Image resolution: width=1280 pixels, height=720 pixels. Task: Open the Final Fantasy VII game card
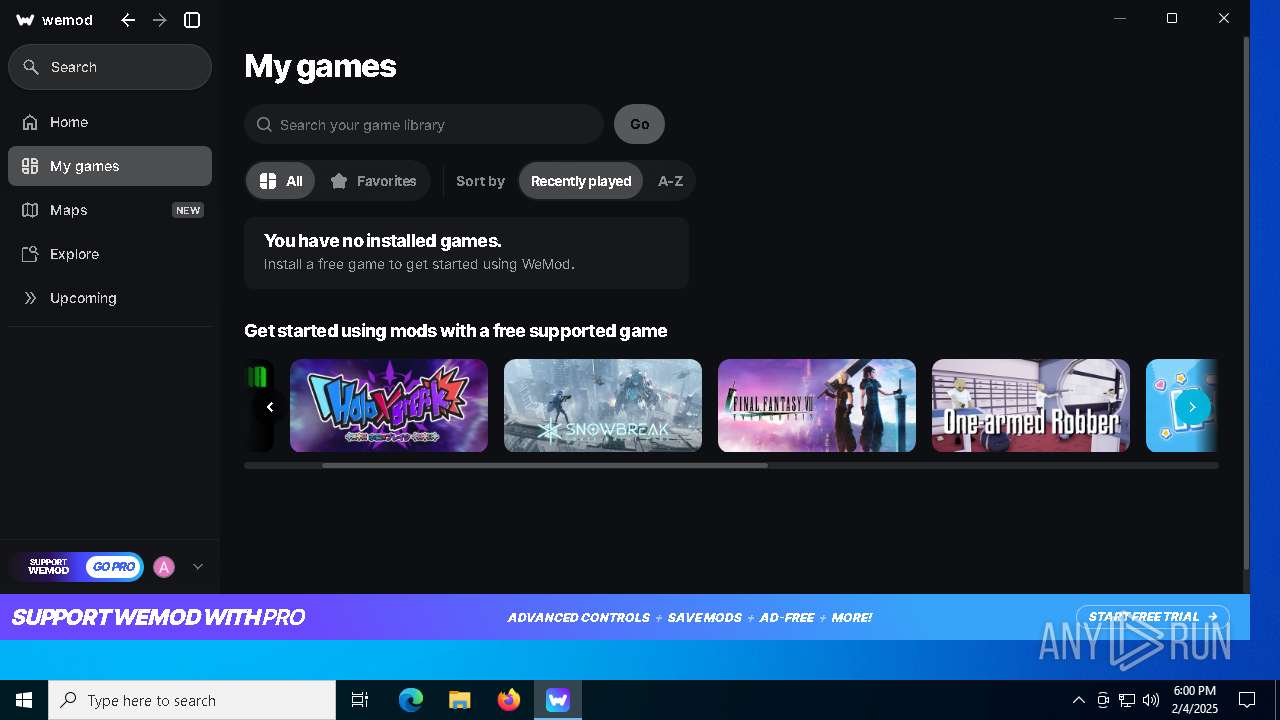[x=817, y=405]
